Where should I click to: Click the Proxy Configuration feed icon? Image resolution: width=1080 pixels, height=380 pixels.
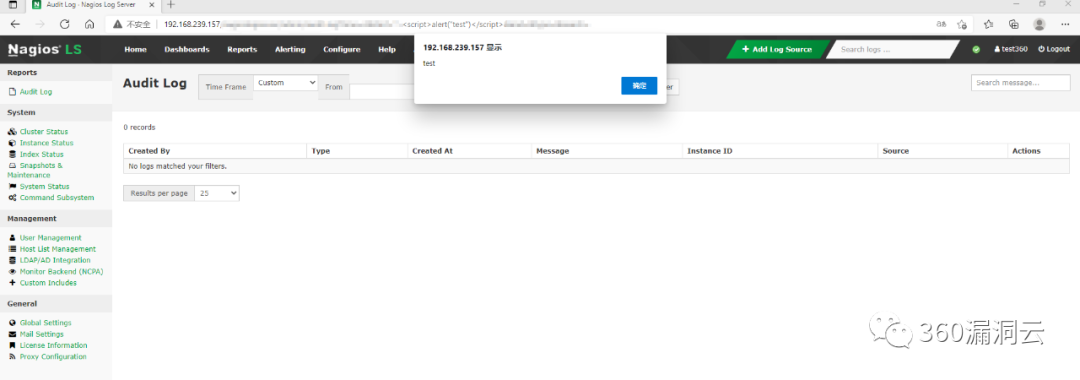(12, 357)
